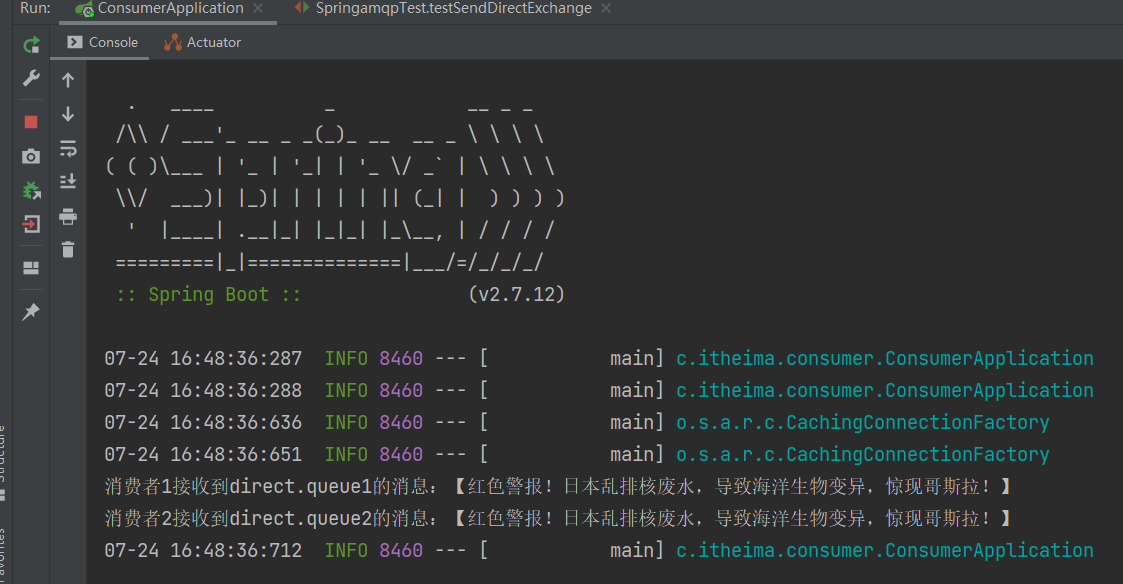Clear all console output with trash icon
Image resolution: width=1123 pixels, height=584 pixels.
(x=68, y=249)
